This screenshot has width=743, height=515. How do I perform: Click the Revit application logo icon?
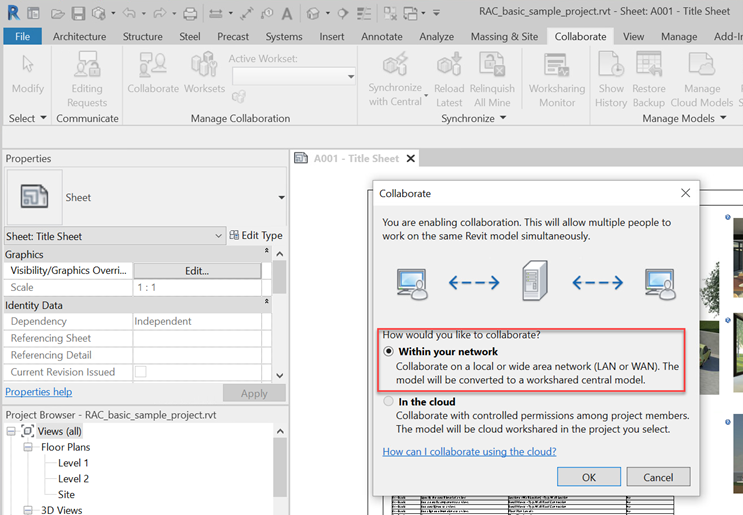[x=14, y=13]
